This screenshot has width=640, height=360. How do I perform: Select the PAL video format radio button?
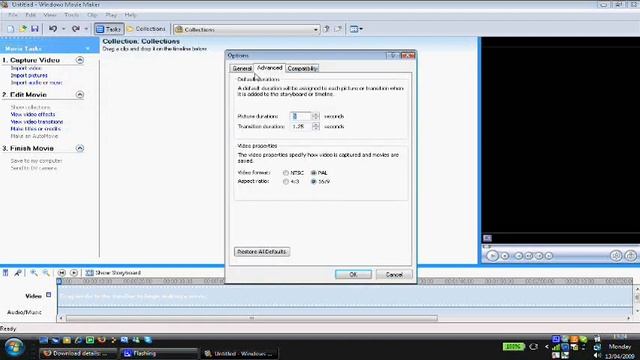click(313, 173)
